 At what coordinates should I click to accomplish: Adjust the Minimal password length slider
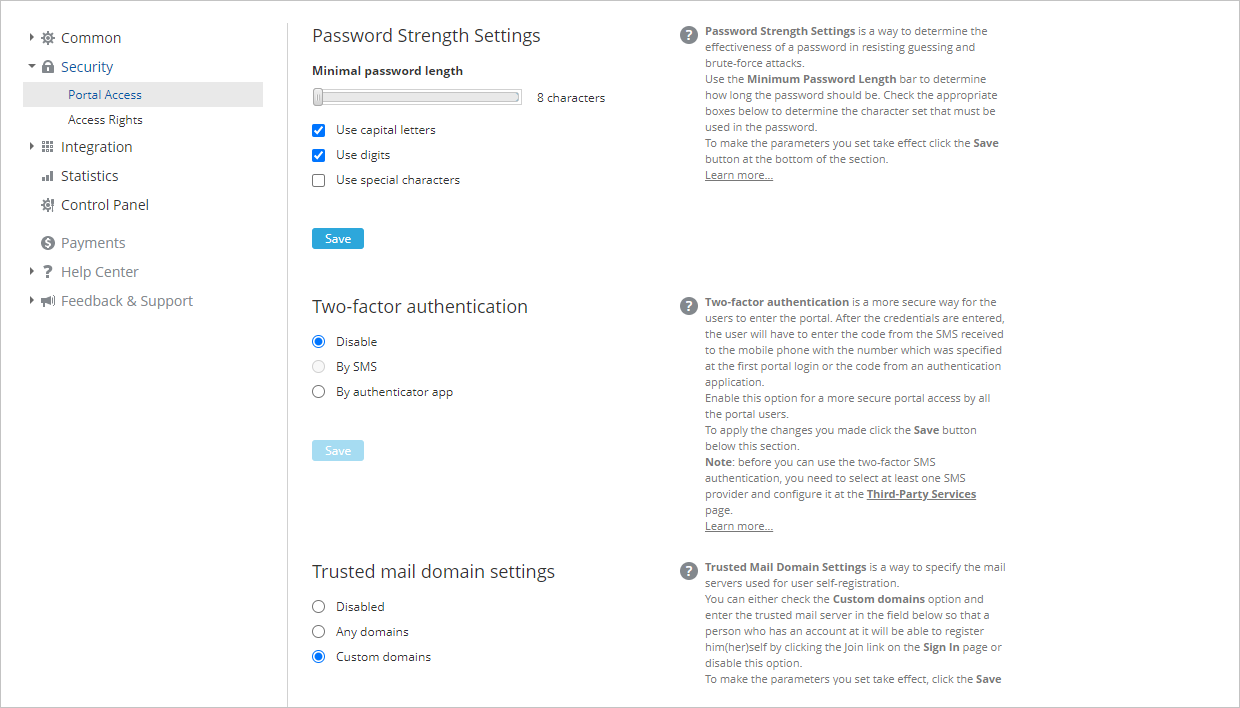[x=318, y=96]
